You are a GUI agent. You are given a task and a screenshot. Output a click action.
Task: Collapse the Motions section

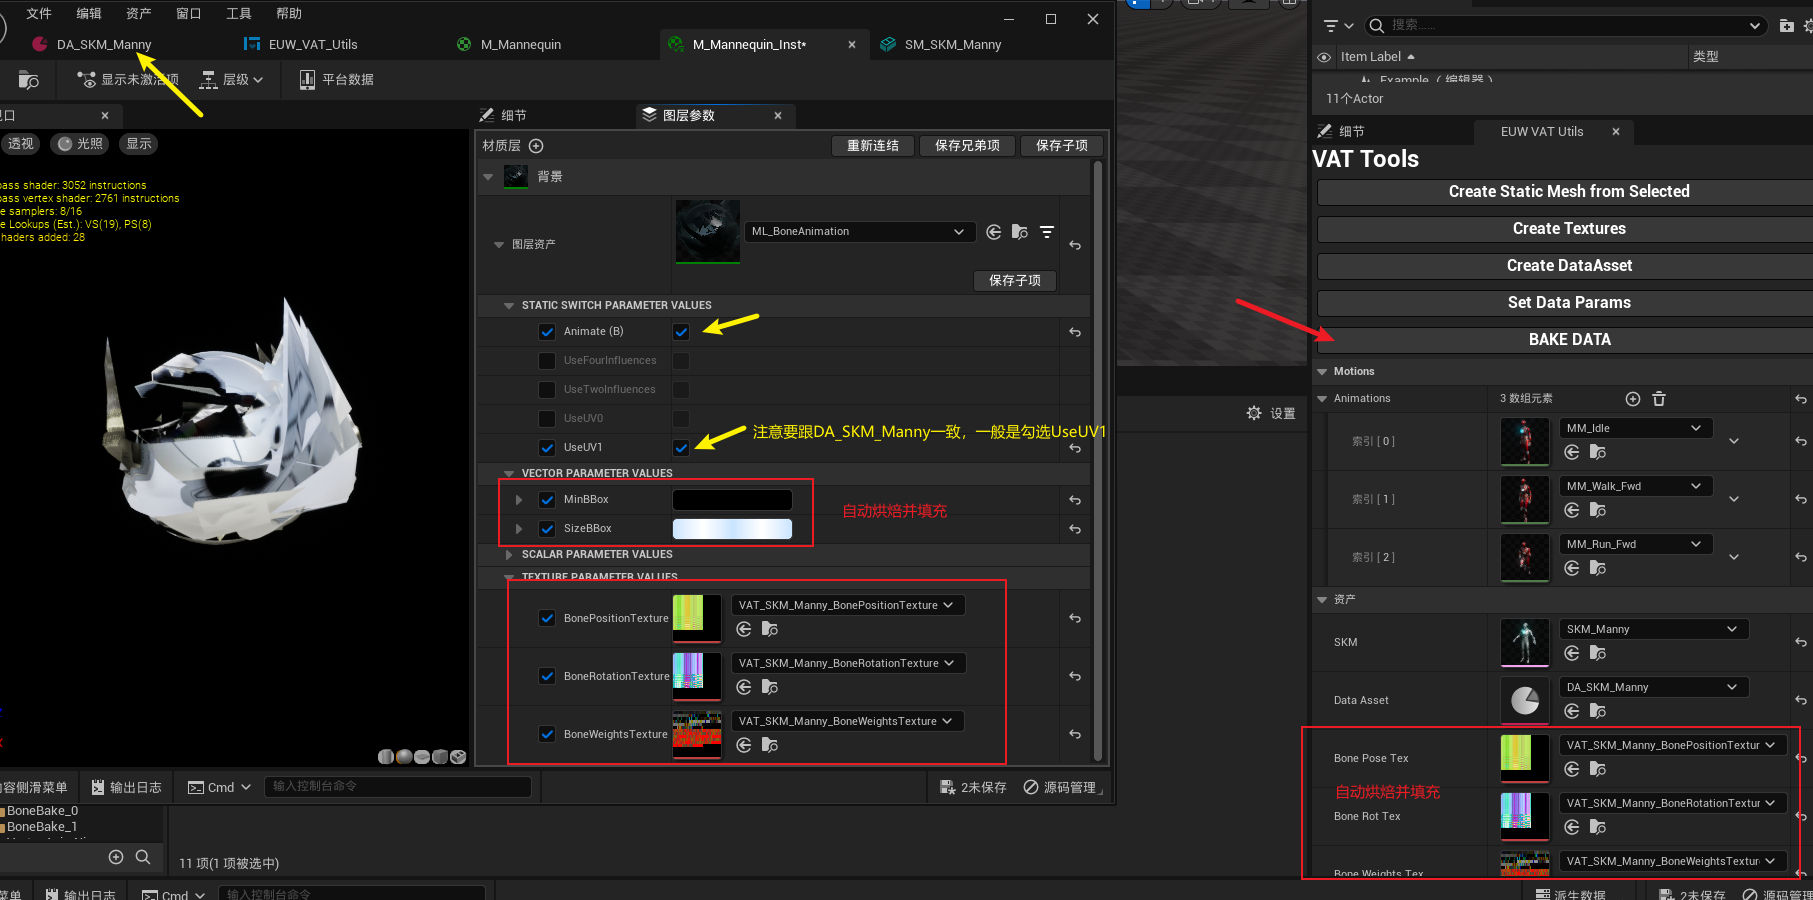coord(1322,371)
